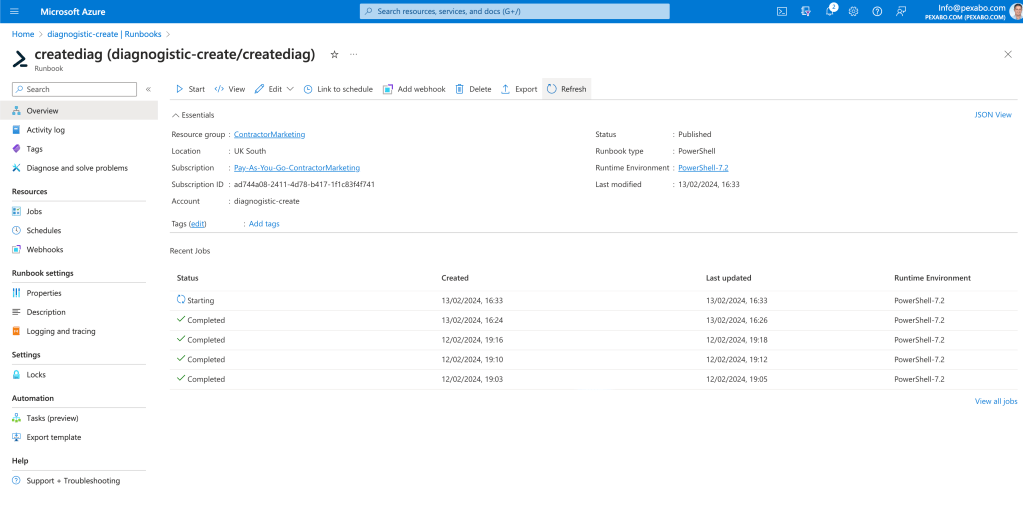Viewport: 1023px width, 523px height.
Task: Delete the runbook
Action: (473, 89)
